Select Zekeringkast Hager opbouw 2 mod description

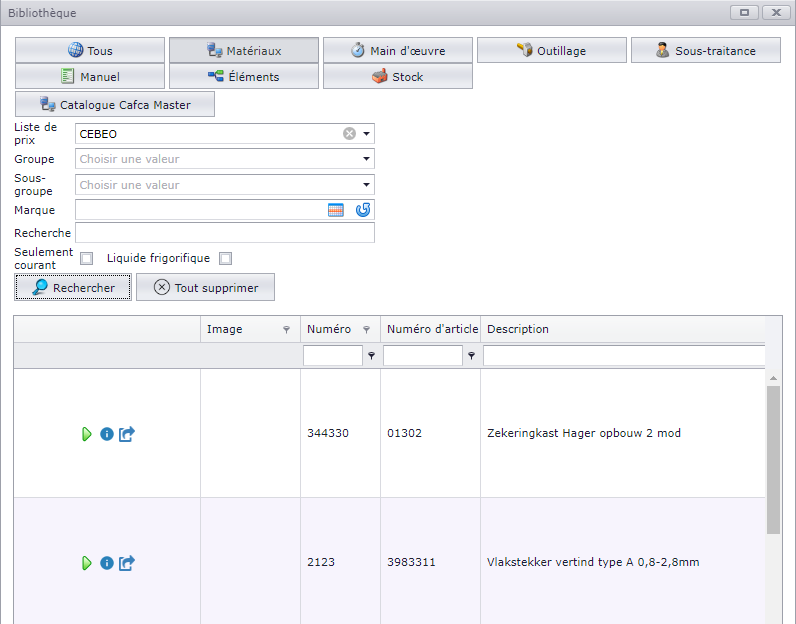point(584,433)
